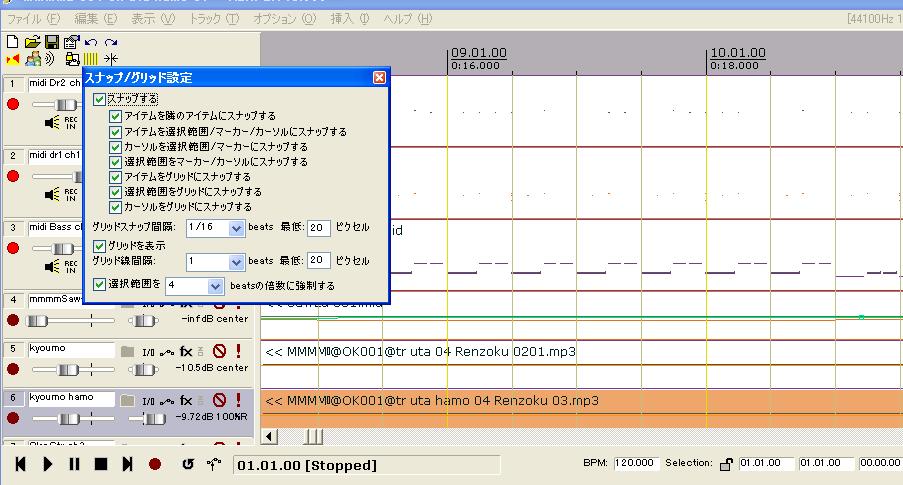Screen dimensions: 903x485
Task: Arm record on track 1 midi Dr2
Action: point(13,104)
